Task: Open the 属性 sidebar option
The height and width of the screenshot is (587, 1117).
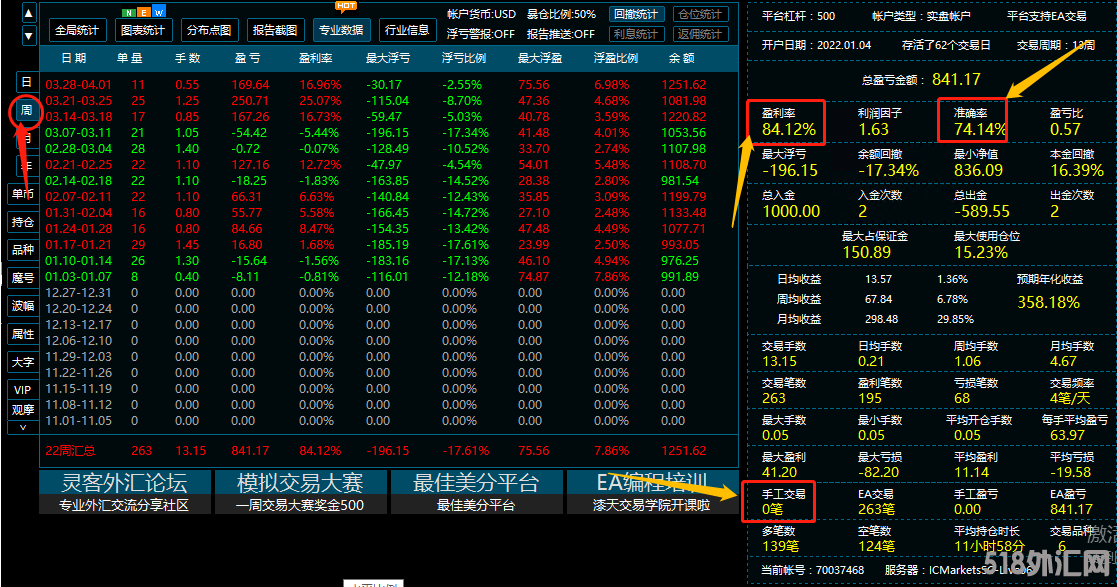Action: point(23,333)
